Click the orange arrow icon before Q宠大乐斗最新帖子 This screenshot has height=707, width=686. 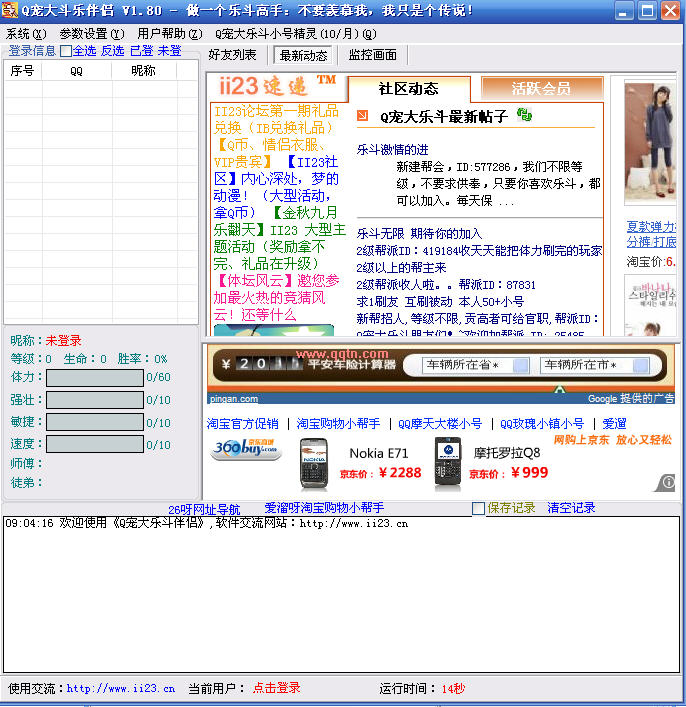(362, 116)
